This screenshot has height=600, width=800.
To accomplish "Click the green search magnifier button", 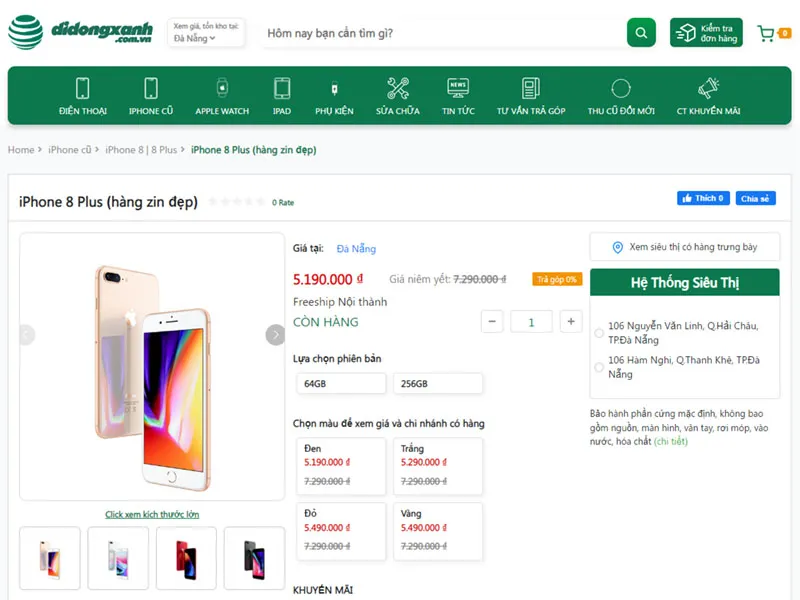I will (641, 33).
